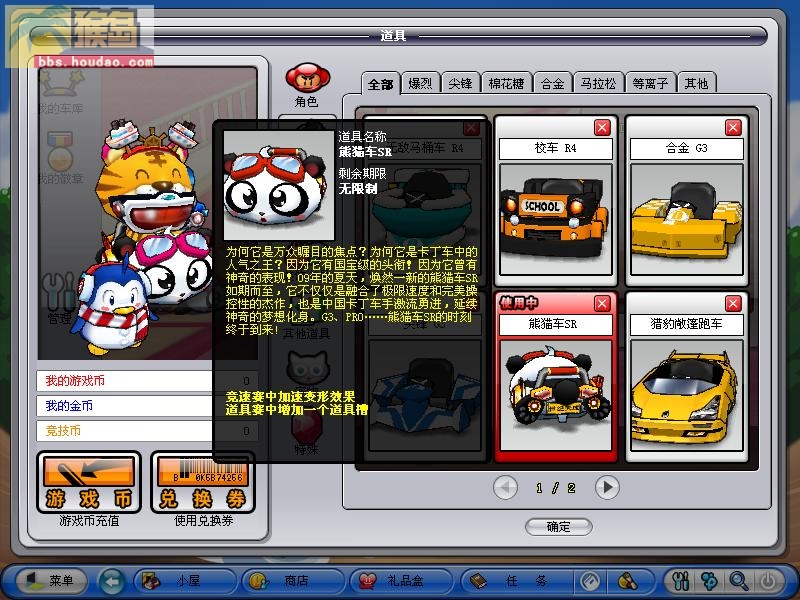Open the 菜单 main menu button
This screenshot has width=800, height=600.
[x=51, y=581]
